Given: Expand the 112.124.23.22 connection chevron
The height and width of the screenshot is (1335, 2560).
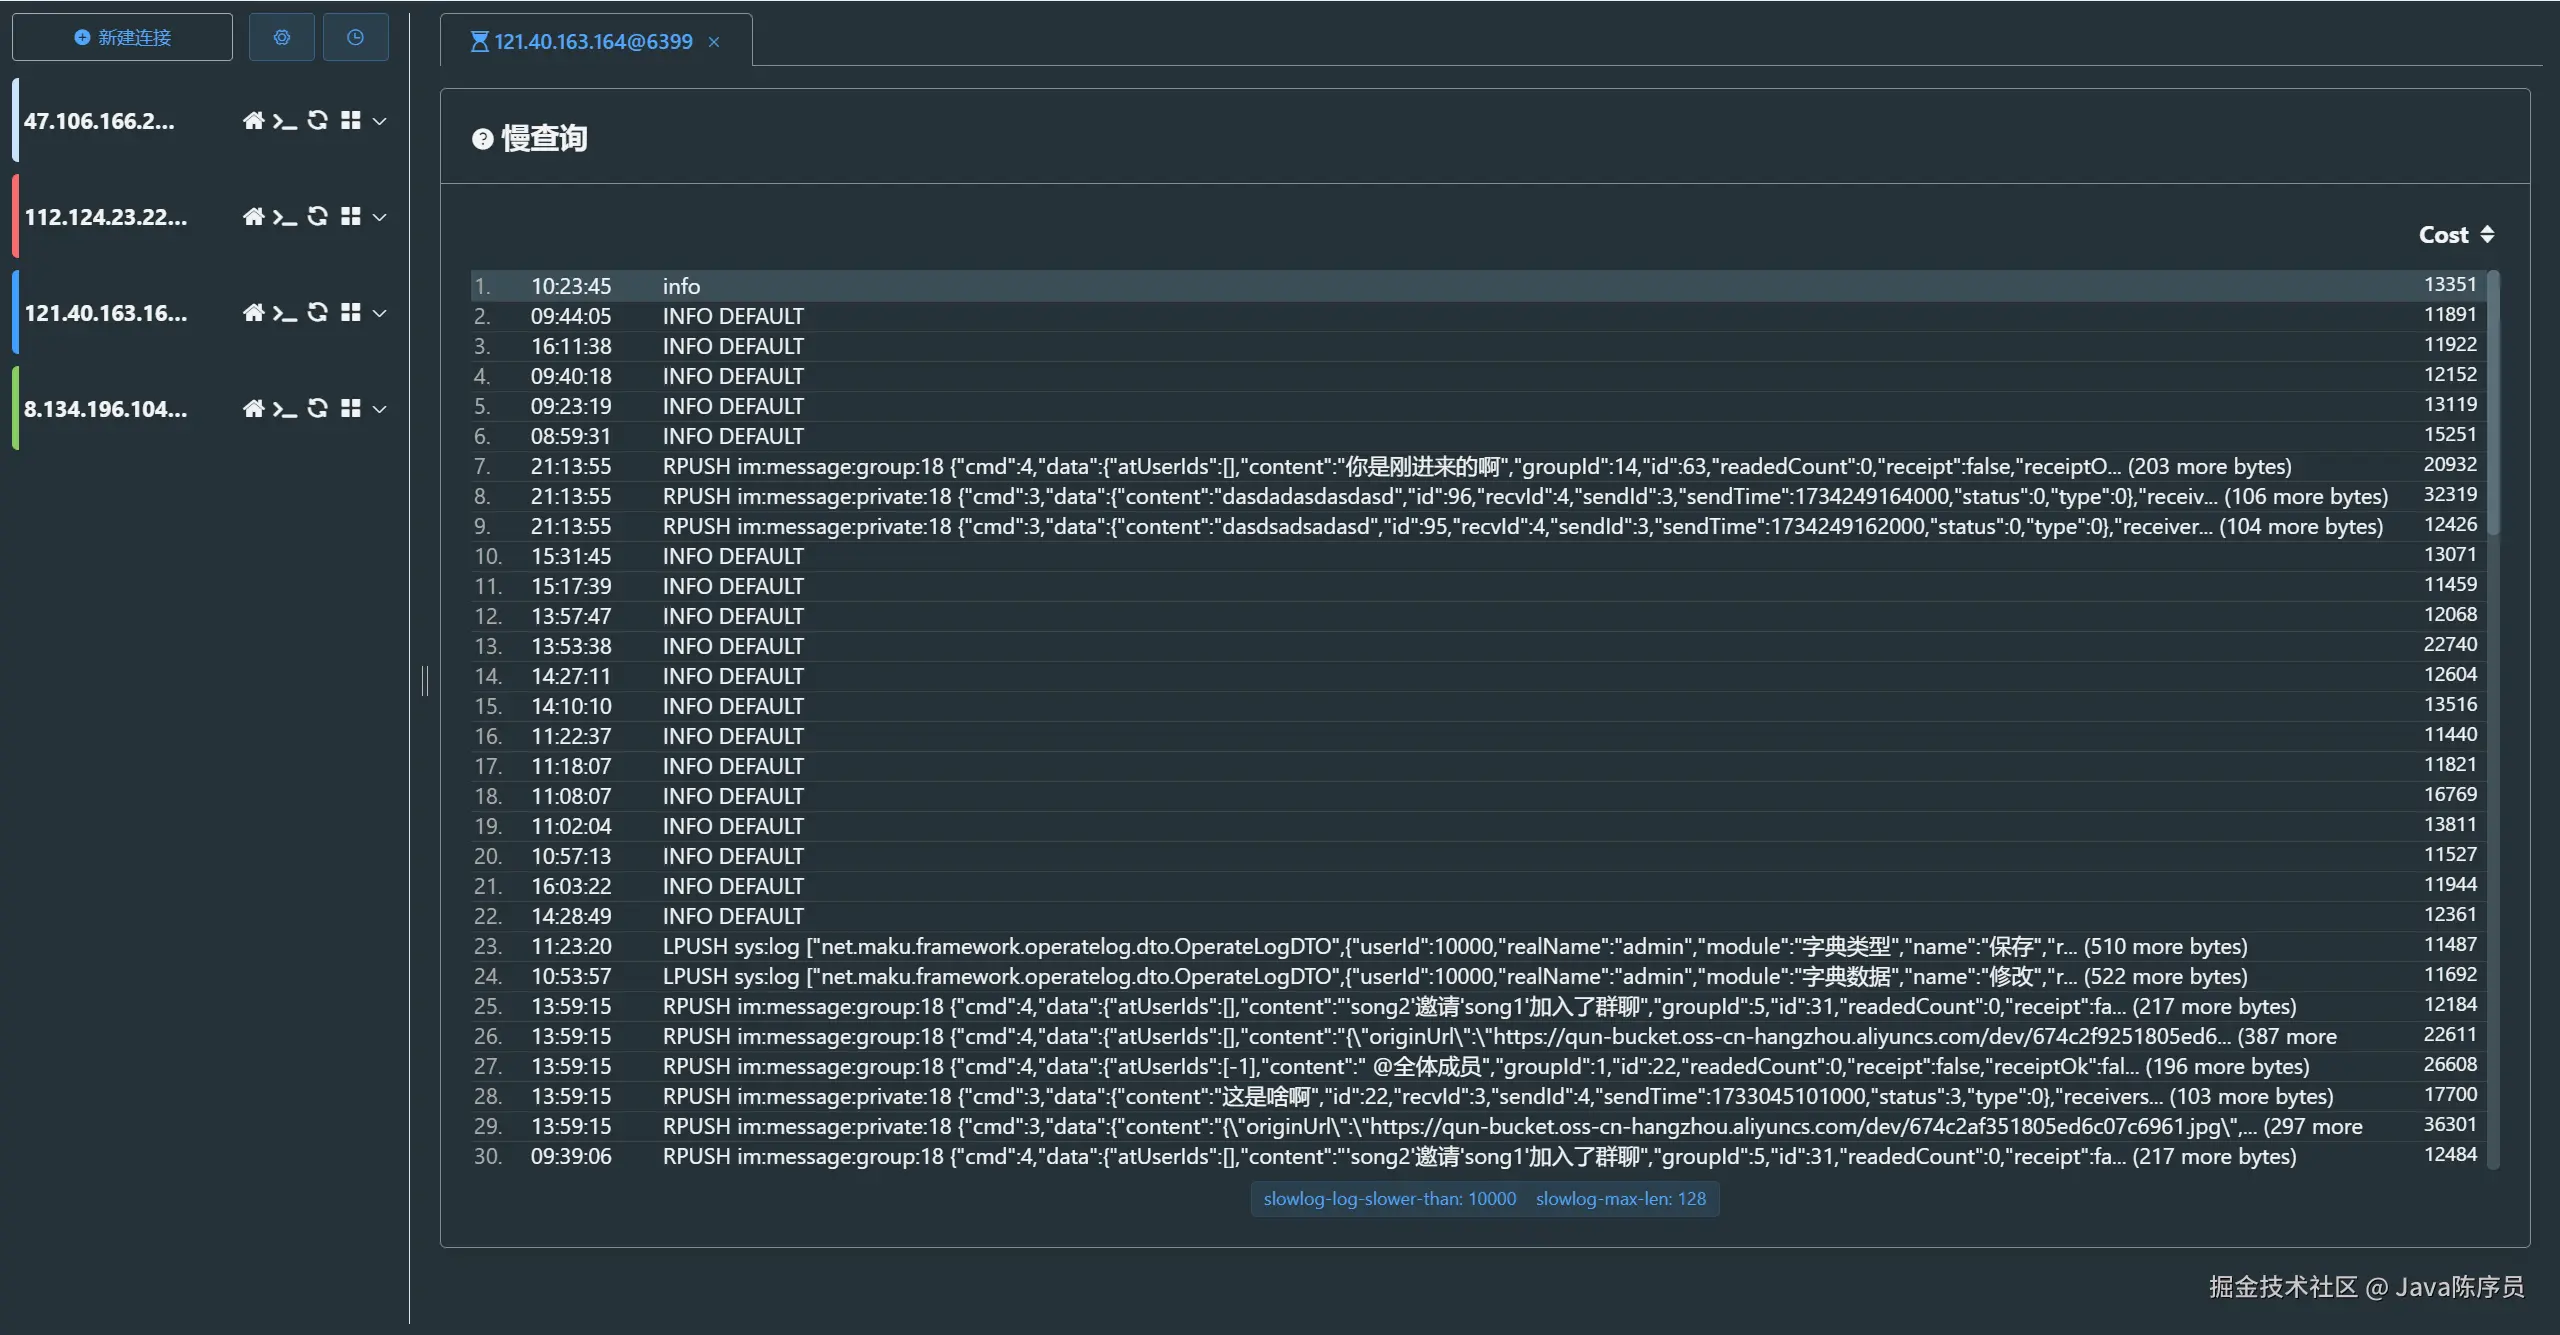Looking at the screenshot, I should click(x=380, y=217).
